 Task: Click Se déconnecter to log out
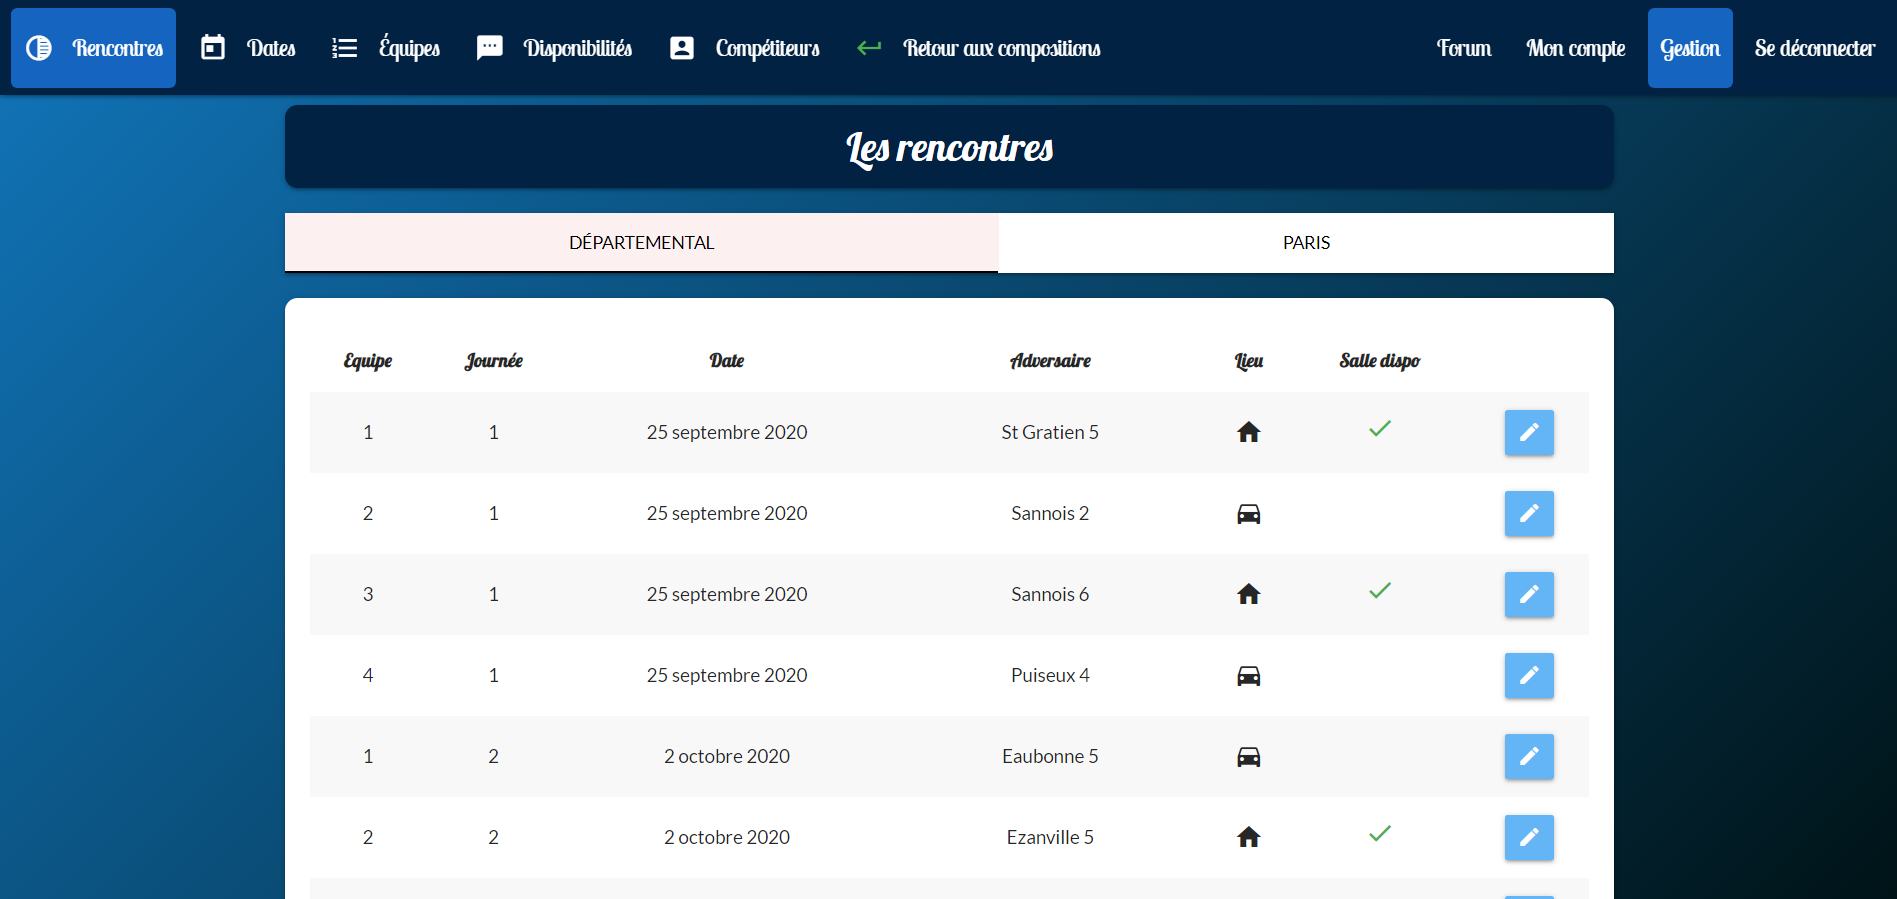coord(1814,48)
